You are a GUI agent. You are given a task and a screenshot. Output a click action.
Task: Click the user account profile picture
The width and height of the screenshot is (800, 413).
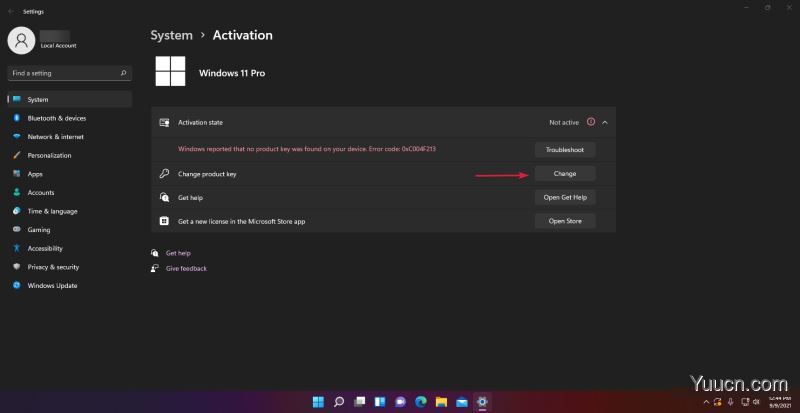click(x=21, y=39)
